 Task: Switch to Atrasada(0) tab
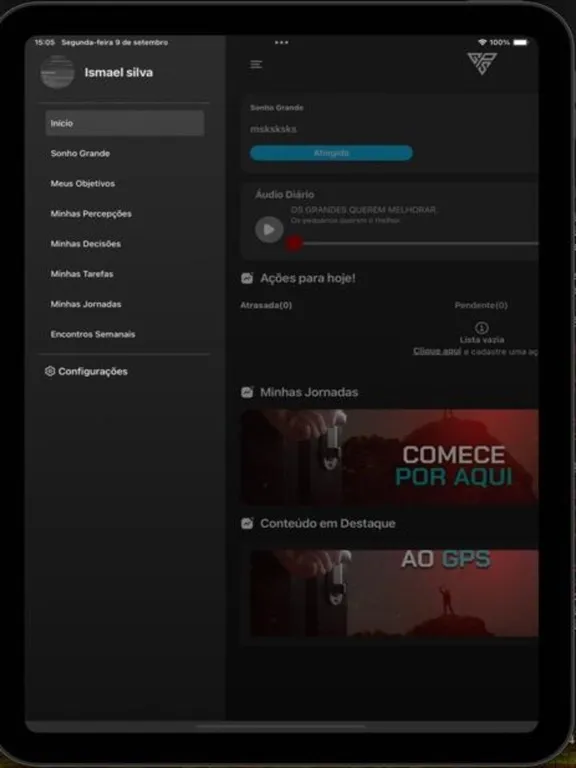[266, 305]
